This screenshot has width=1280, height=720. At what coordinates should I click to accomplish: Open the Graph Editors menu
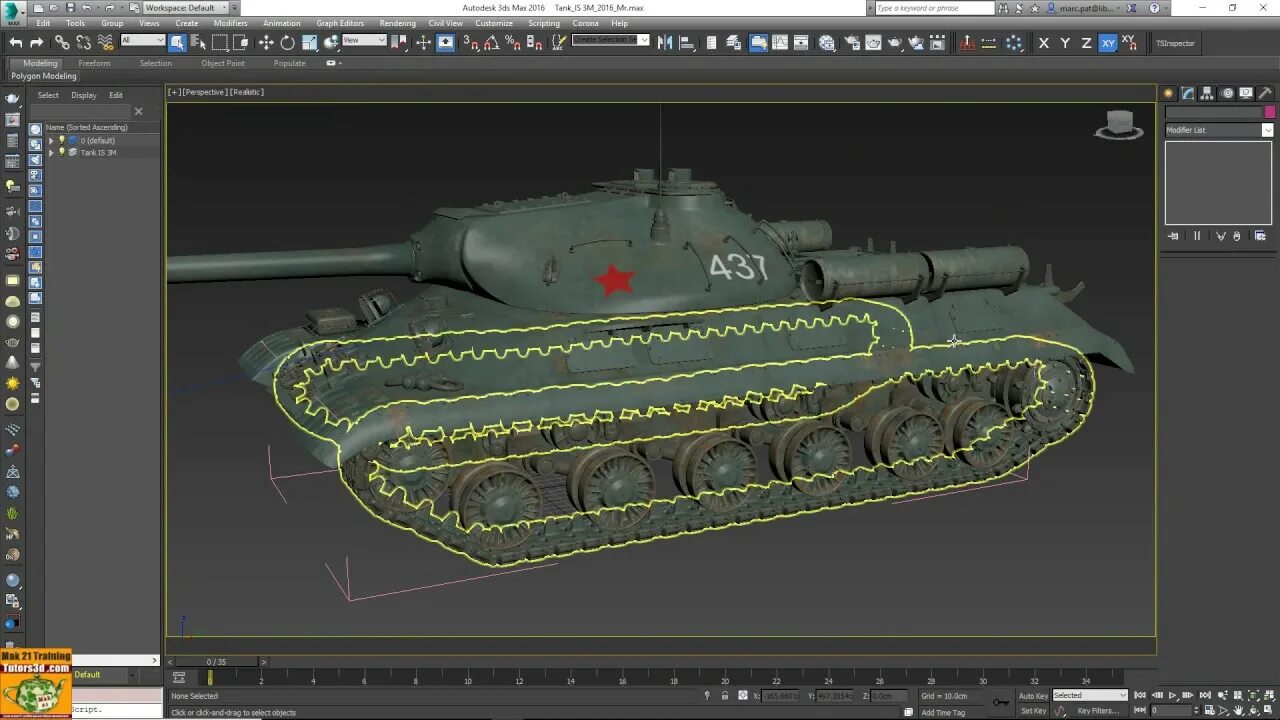[340, 23]
